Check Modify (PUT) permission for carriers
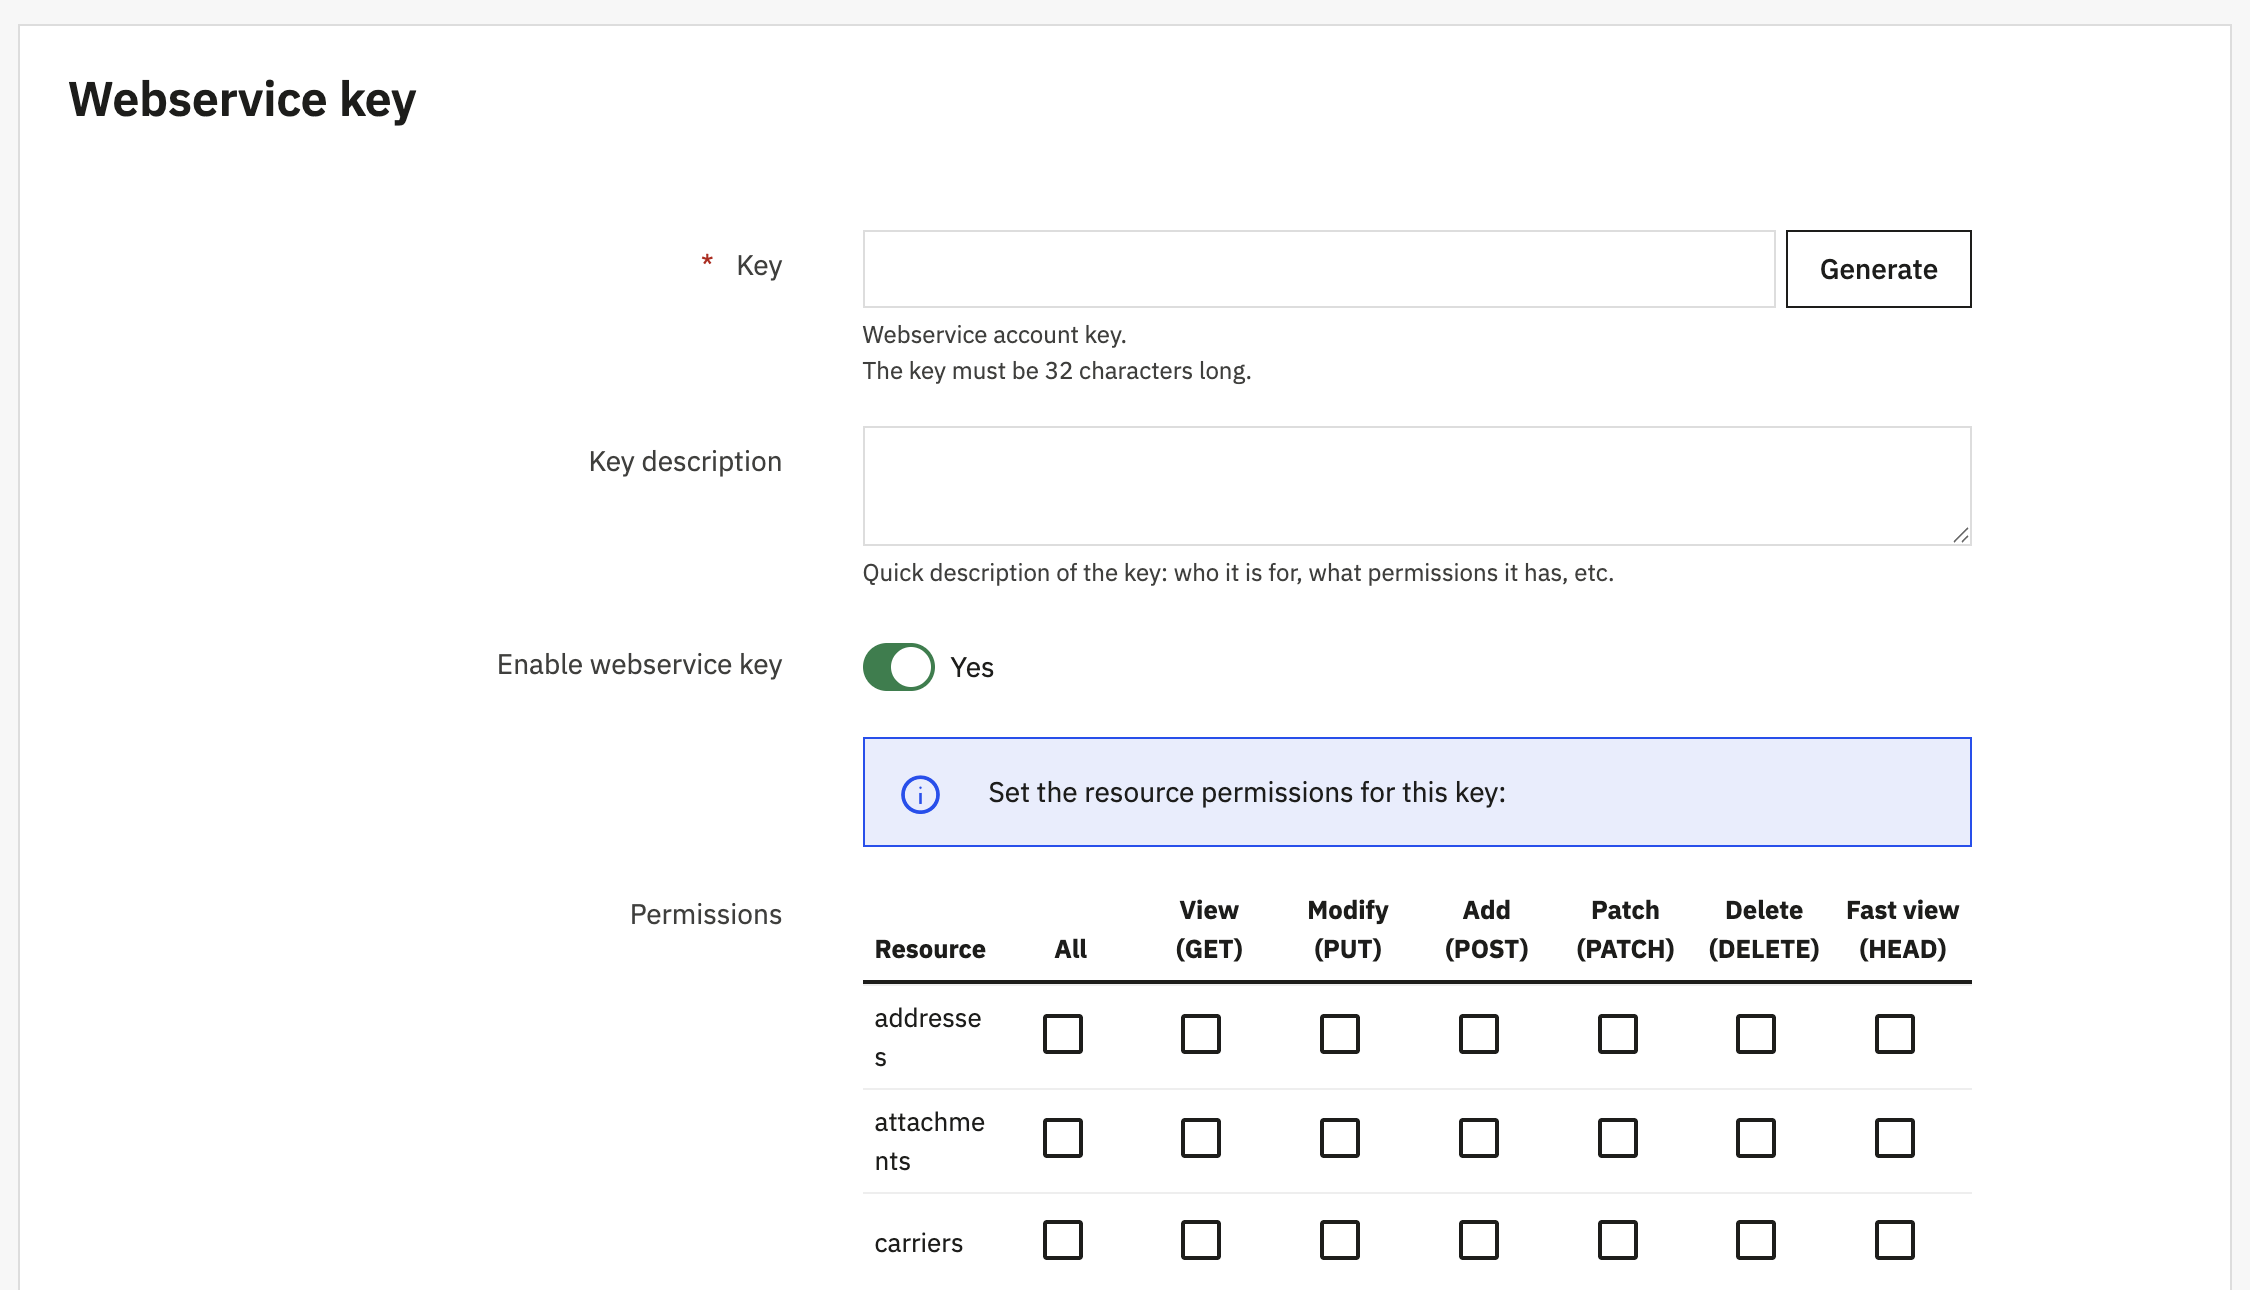The image size is (2250, 1290). [x=1340, y=1240]
